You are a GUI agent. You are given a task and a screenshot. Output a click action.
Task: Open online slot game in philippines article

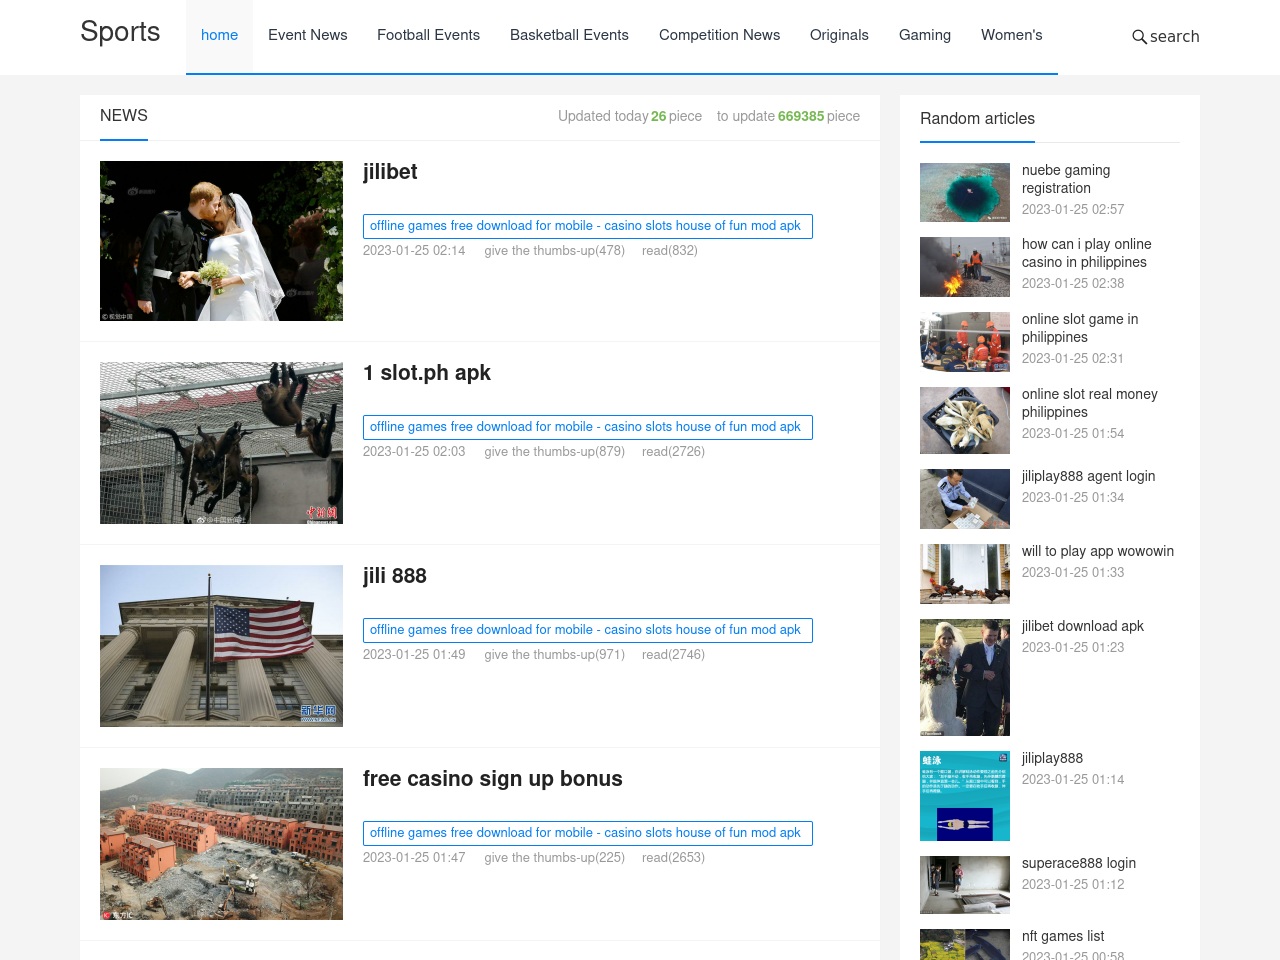1080,328
